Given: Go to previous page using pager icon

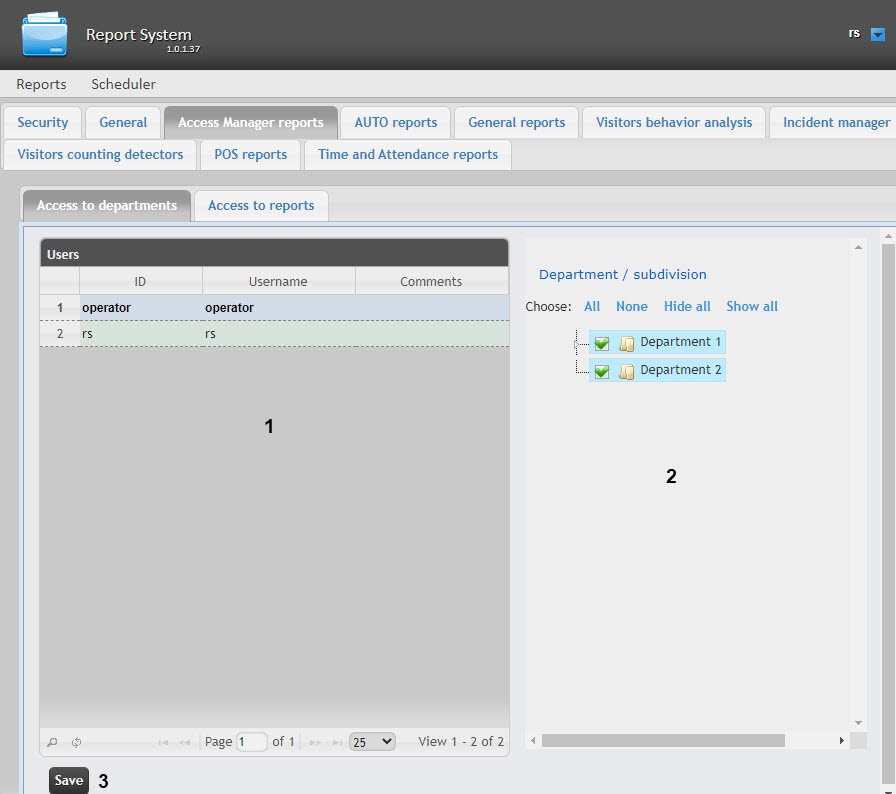Looking at the screenshot, I should [x=184, y=742].
